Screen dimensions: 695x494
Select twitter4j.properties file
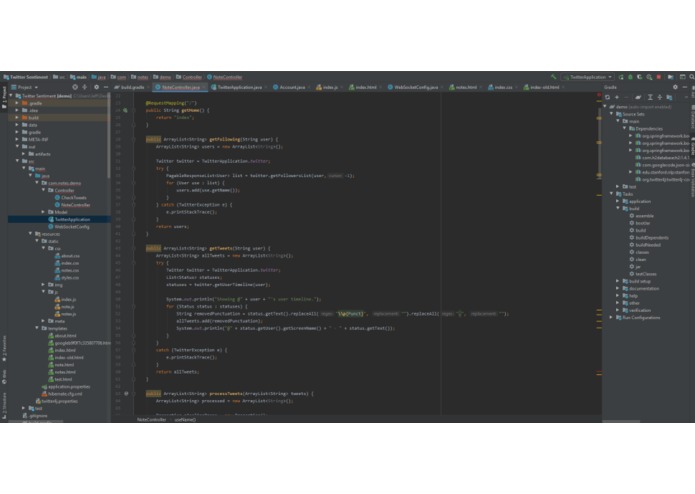click(x=57, y=401)
